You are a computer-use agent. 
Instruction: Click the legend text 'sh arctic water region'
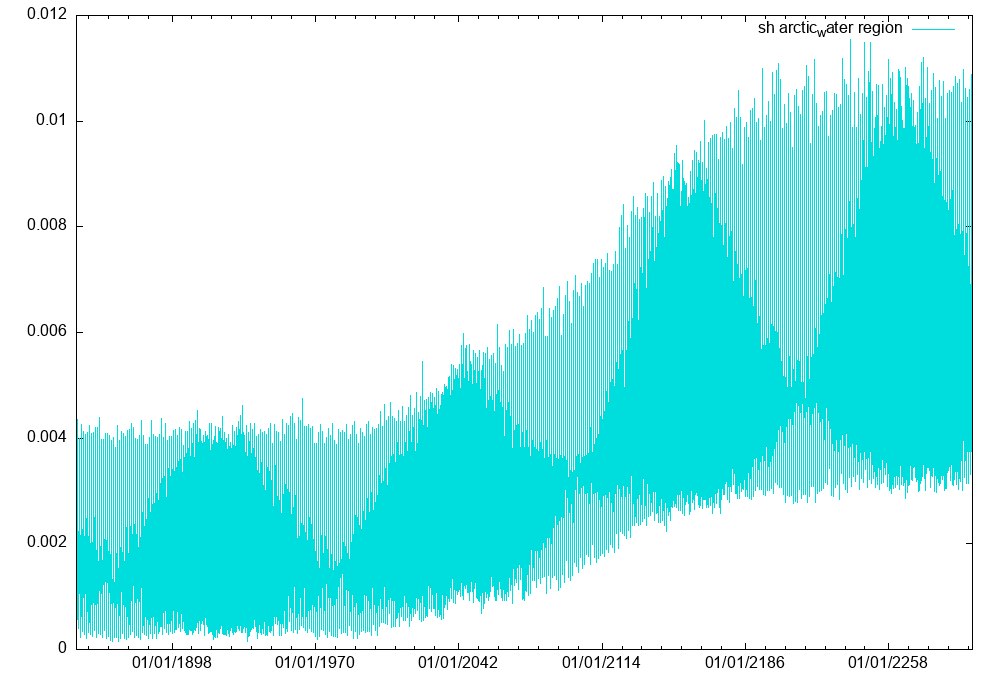829,28
